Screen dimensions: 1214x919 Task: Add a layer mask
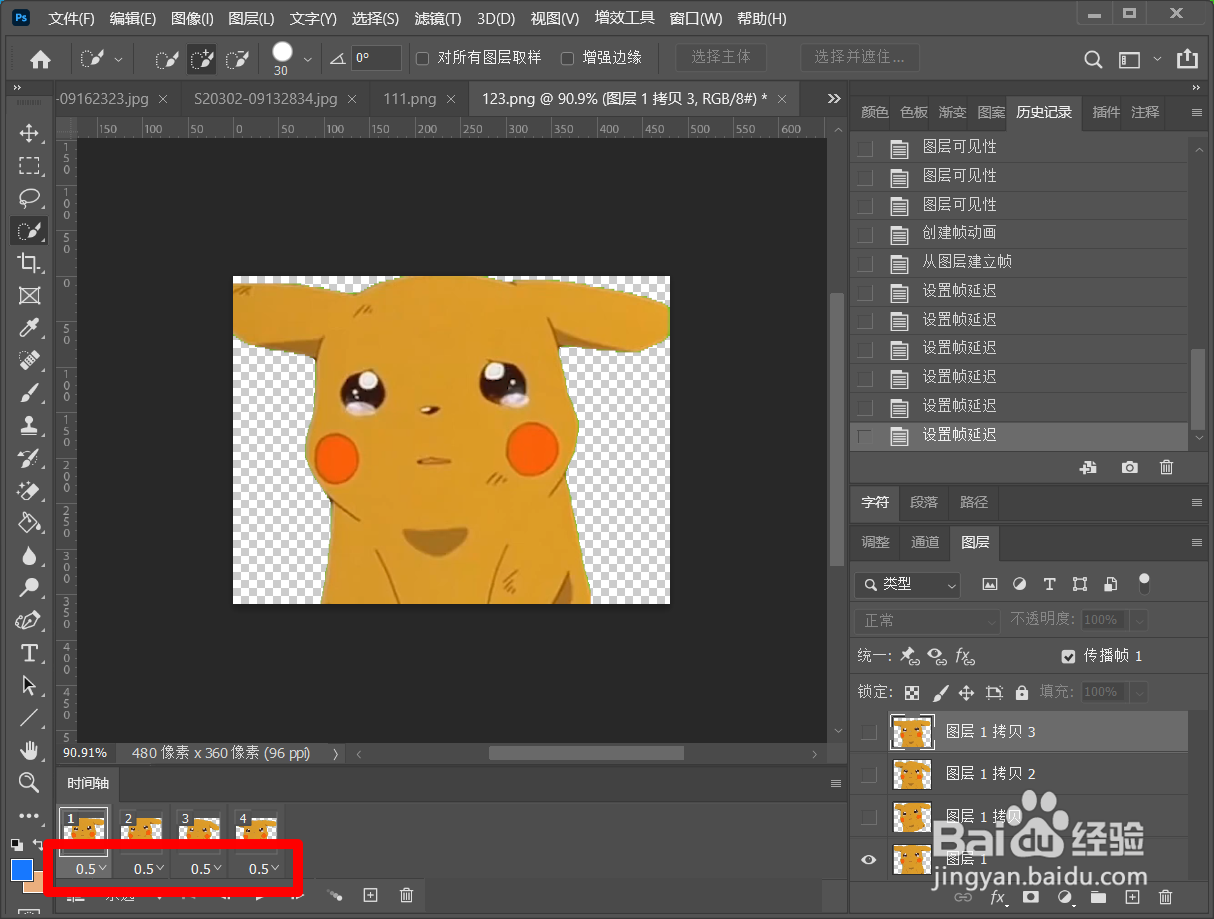coord(1030,897)
